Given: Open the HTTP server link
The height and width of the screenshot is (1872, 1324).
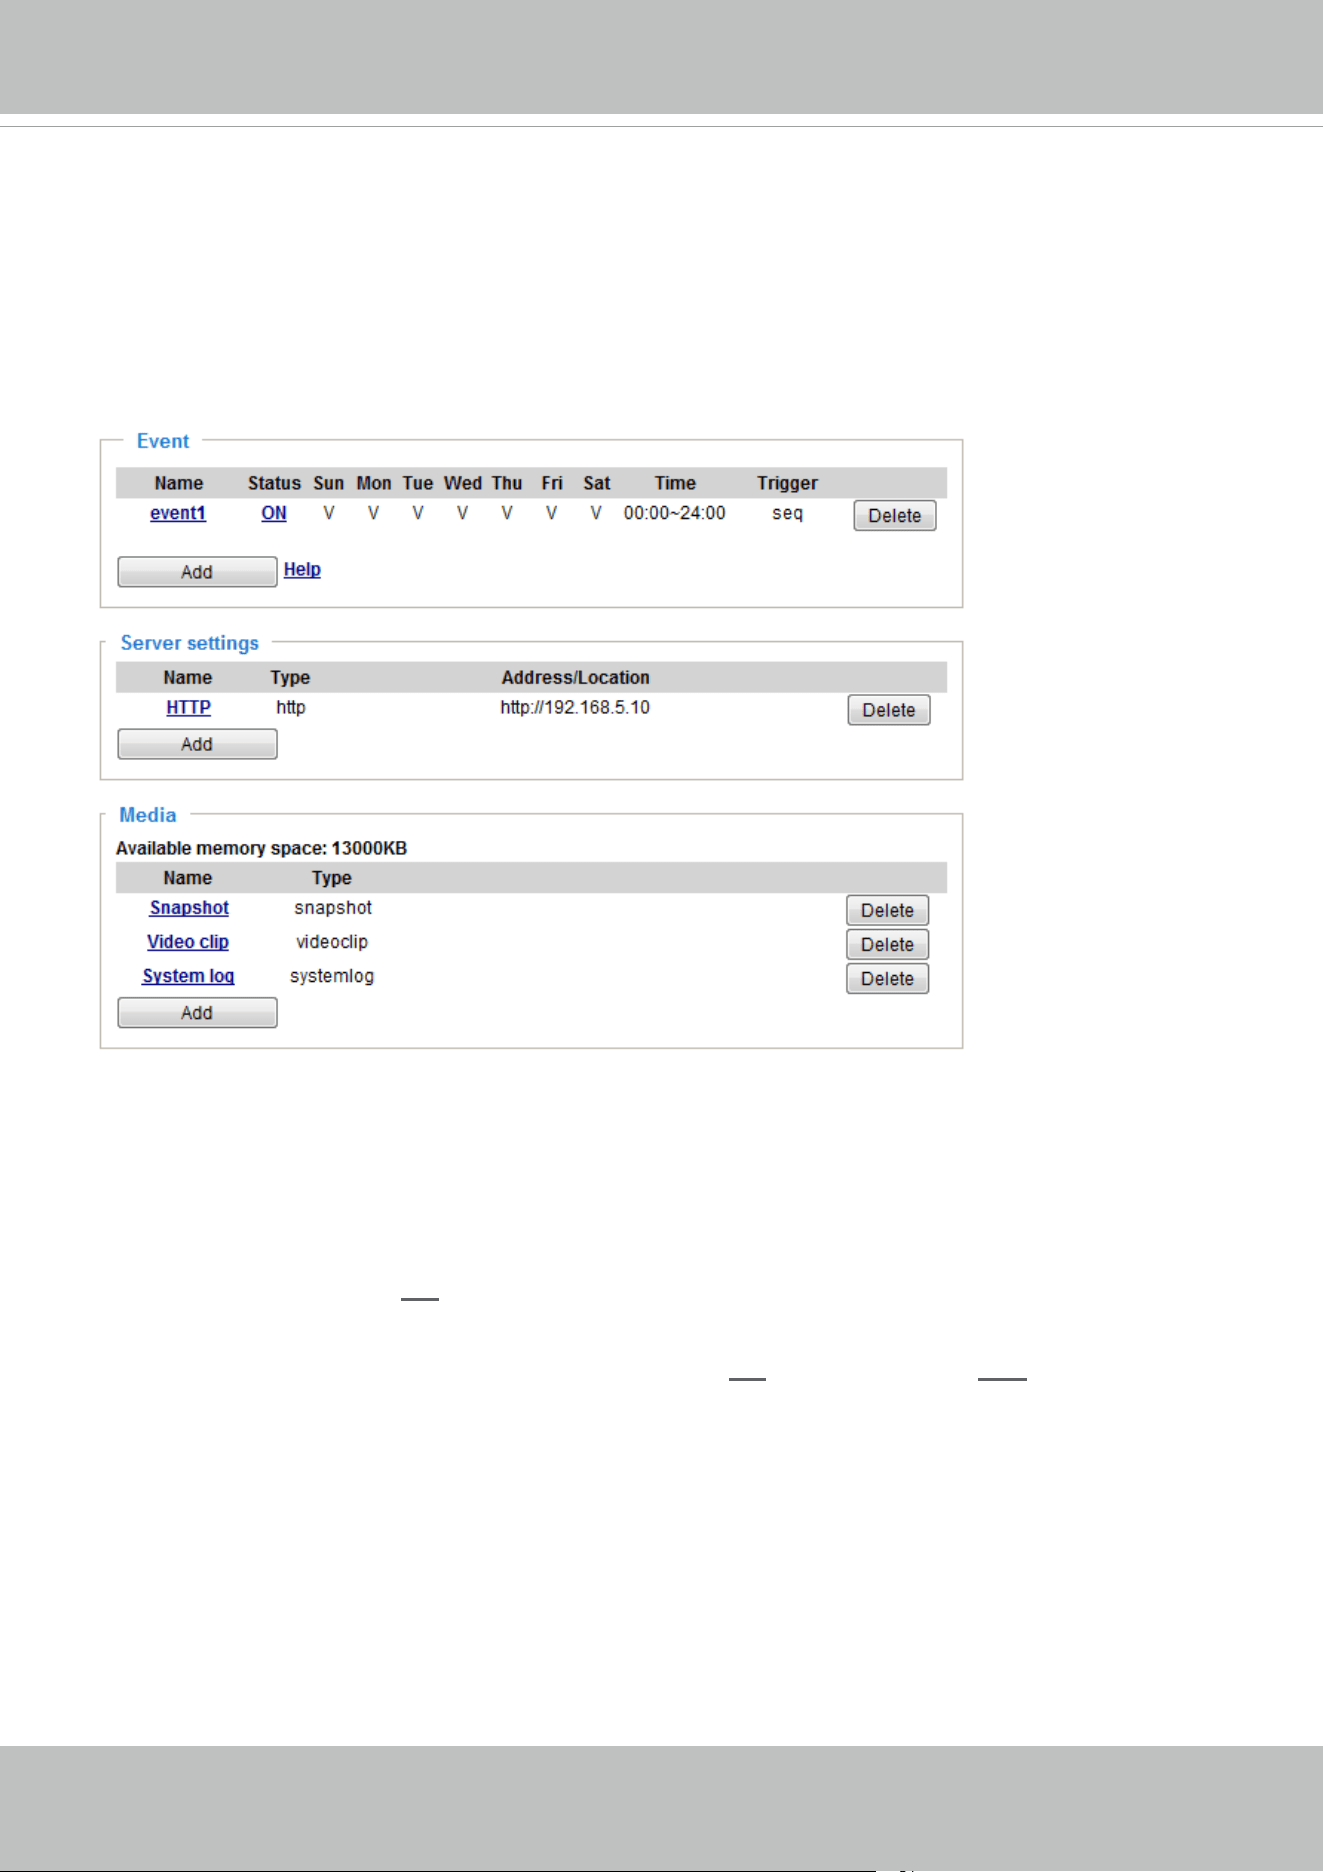Looking at the screenshot, I should tap(188, 707).
